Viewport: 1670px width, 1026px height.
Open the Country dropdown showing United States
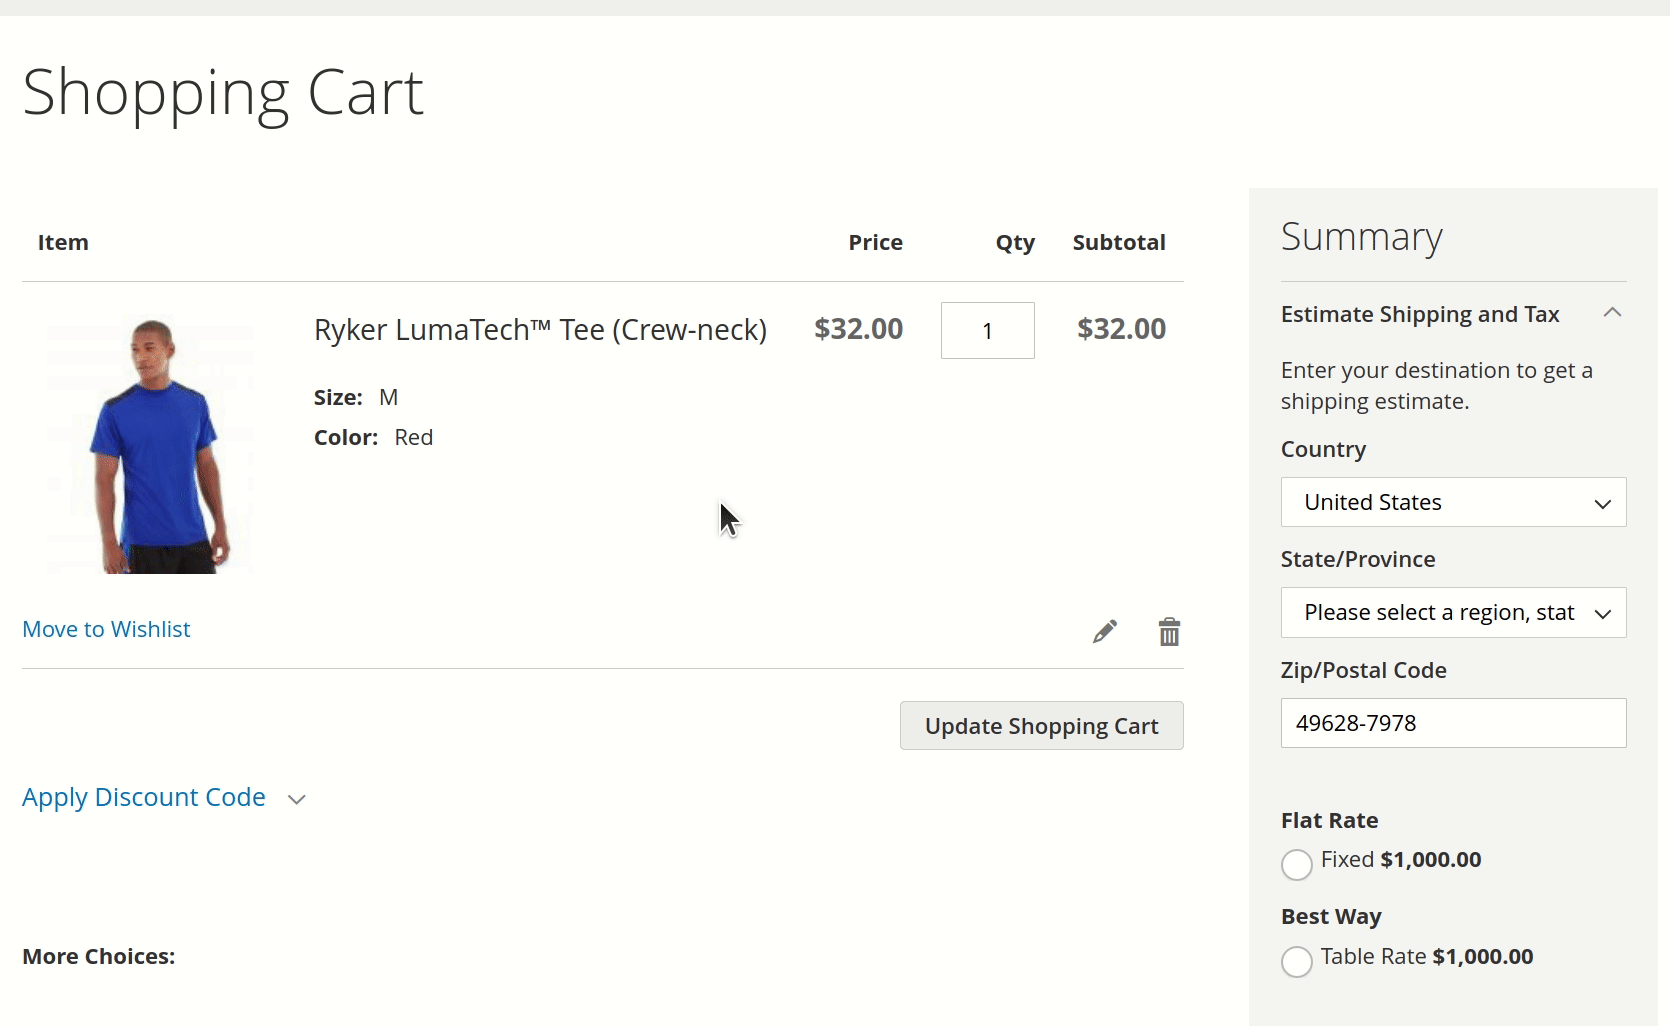(x=1453, y=502)
